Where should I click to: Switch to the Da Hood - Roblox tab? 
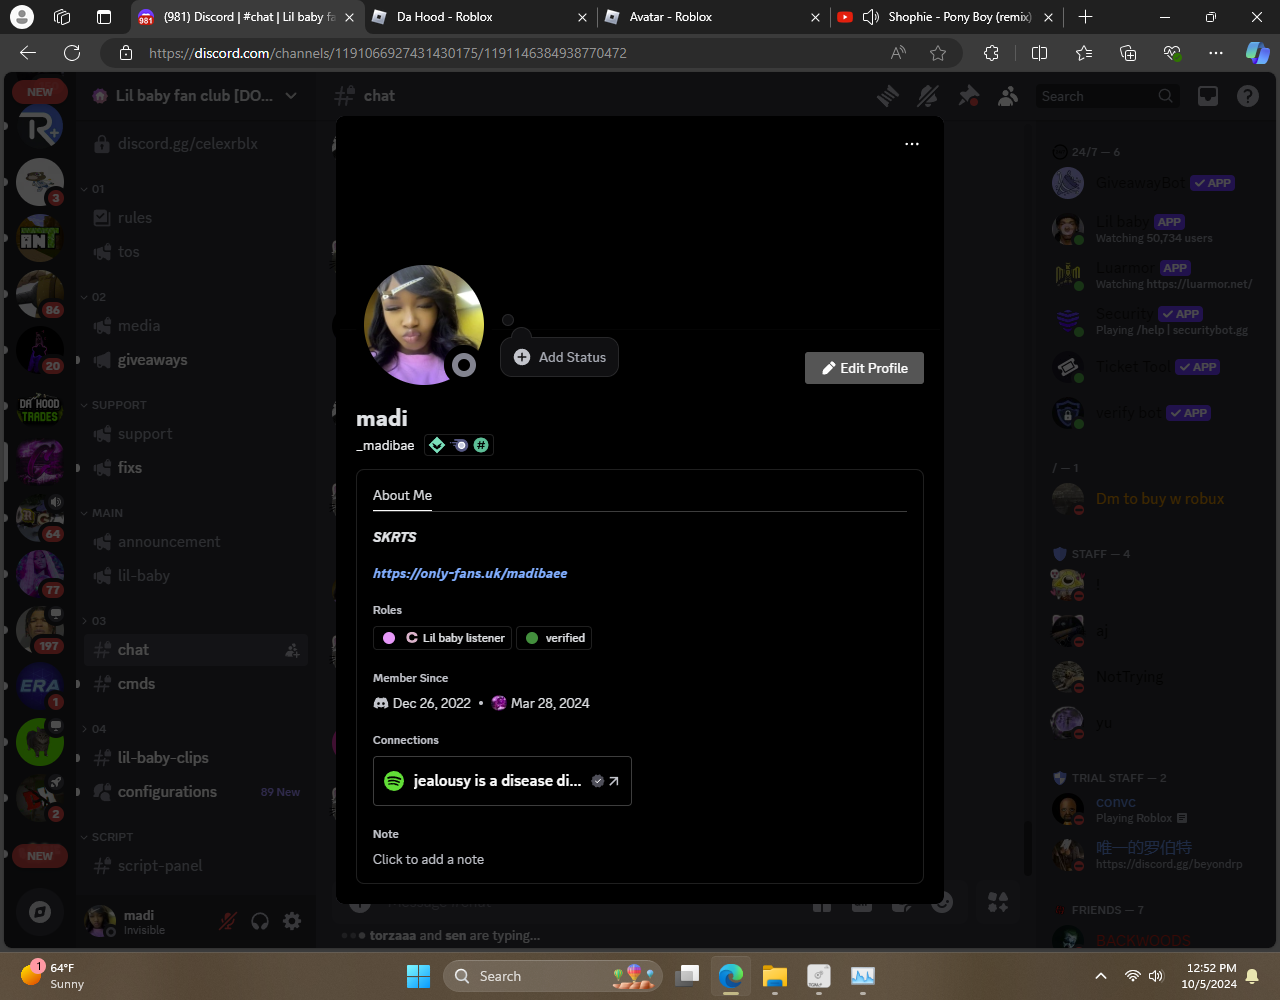[x=480, y=17]
